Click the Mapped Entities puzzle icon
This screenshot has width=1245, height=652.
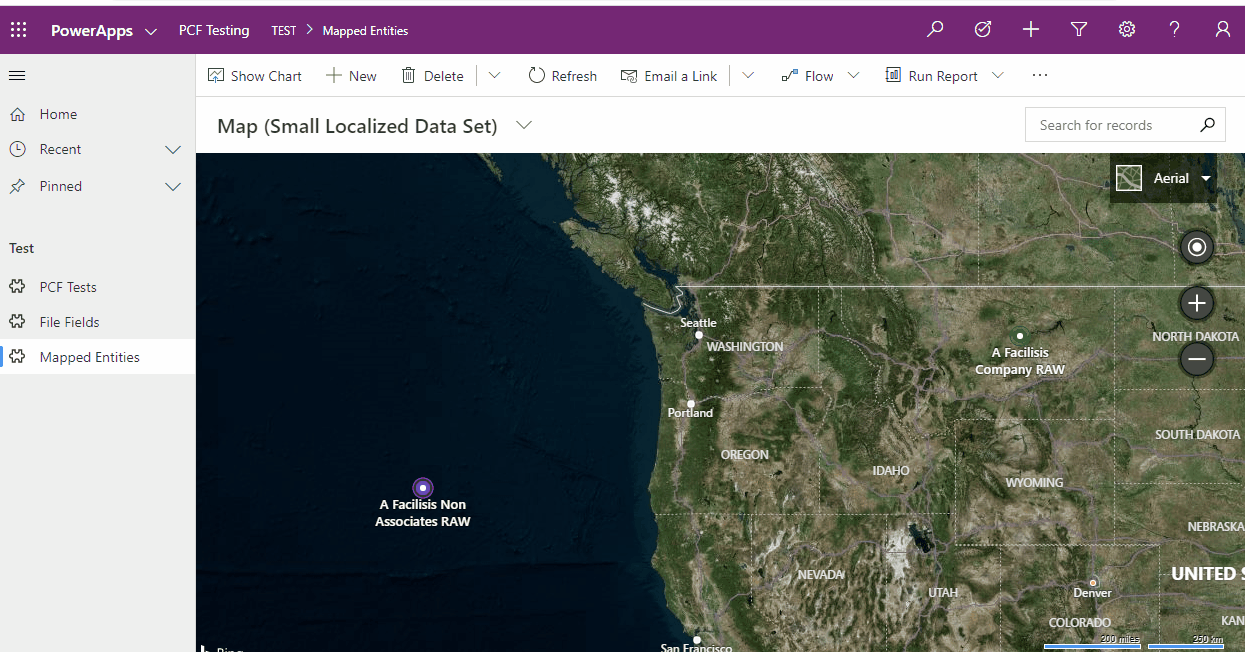point(17,357)
